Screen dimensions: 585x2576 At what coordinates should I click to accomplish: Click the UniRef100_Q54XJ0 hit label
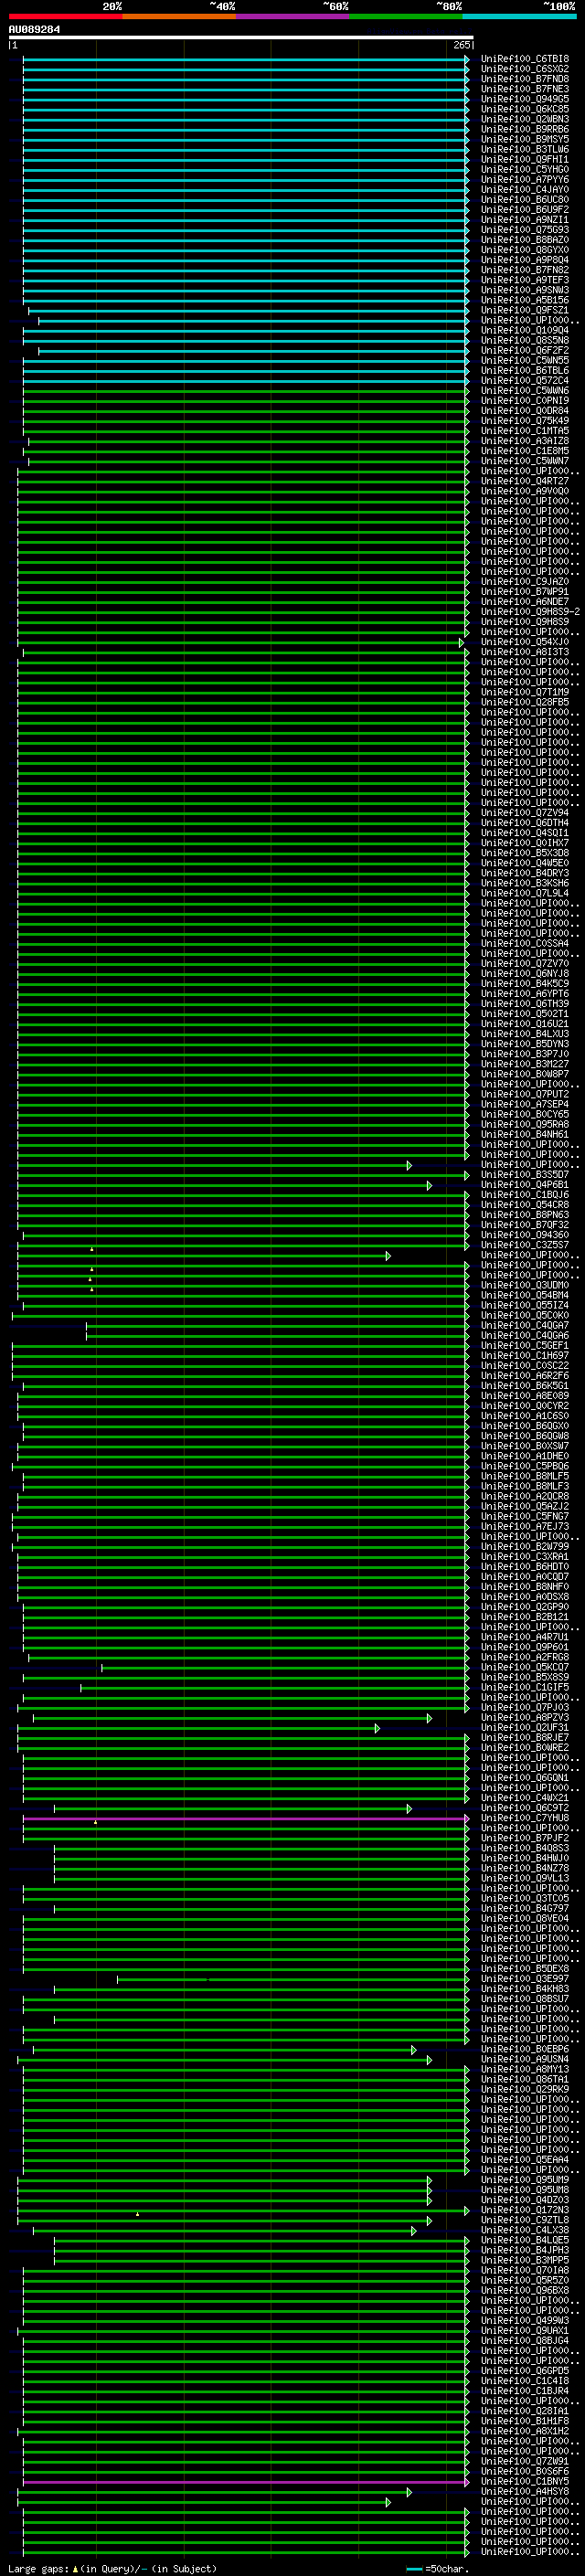(x=525, y=642)
